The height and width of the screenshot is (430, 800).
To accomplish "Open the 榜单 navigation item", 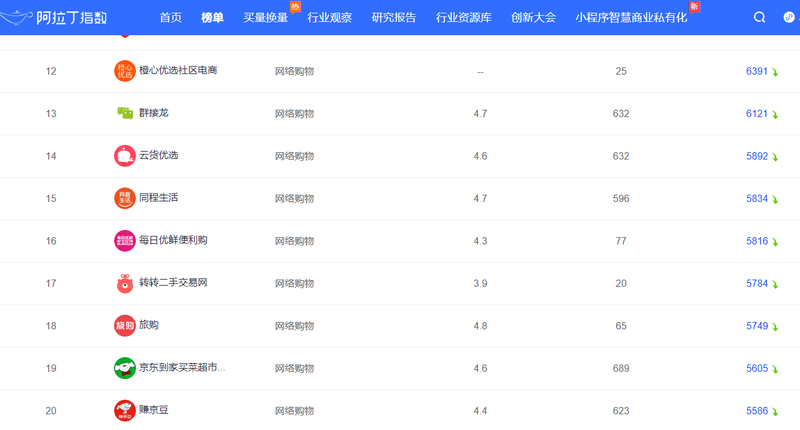I will point(212,17).
